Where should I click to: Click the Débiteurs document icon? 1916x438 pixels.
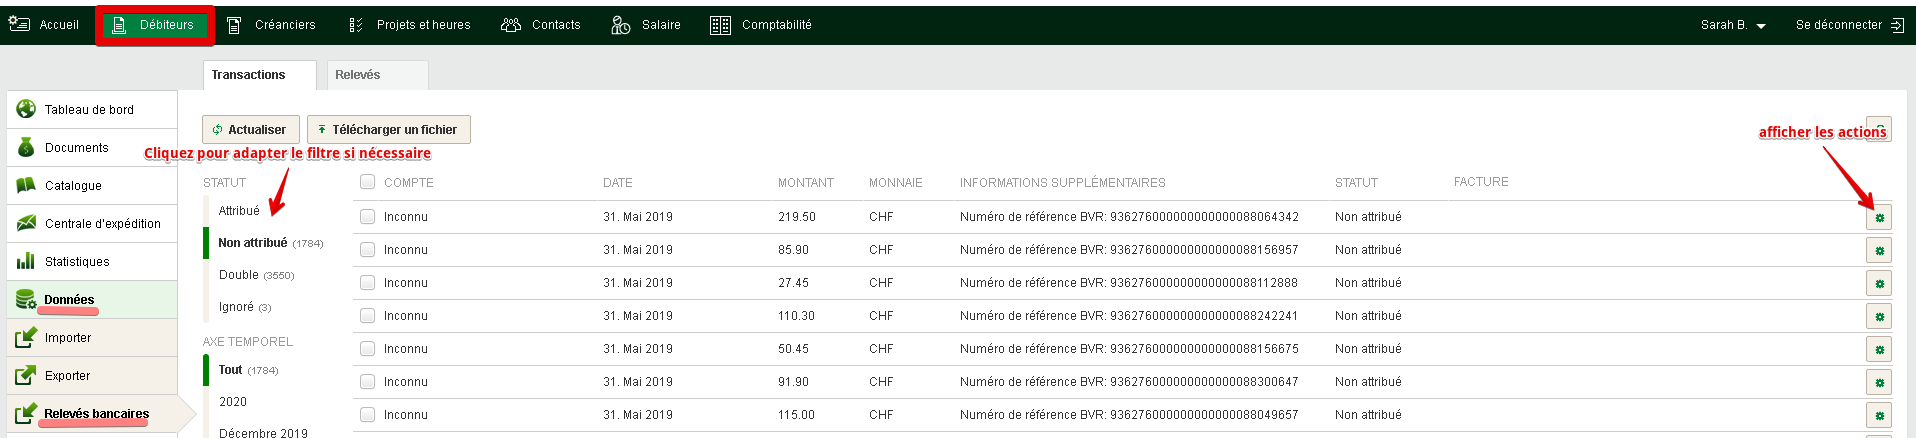pyautogui.click(x=119, y=25)
